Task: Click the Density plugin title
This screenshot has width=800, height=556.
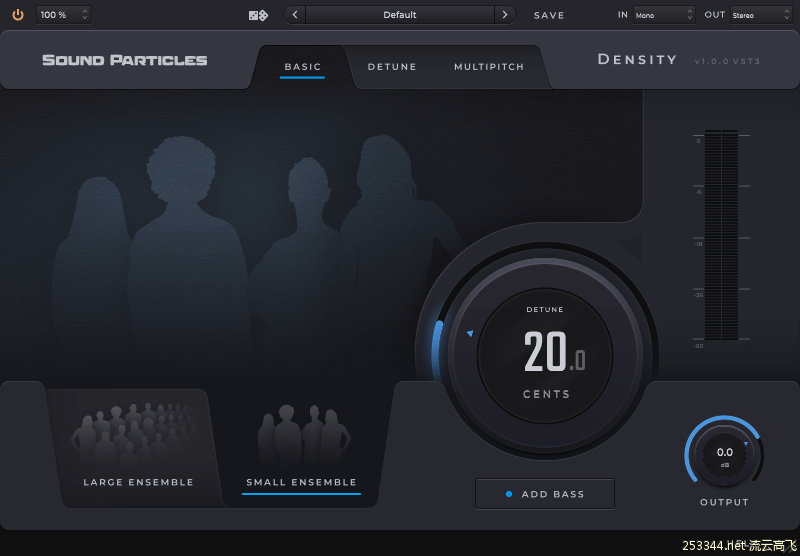Action: pyautogui.click(x=637, y=60)
